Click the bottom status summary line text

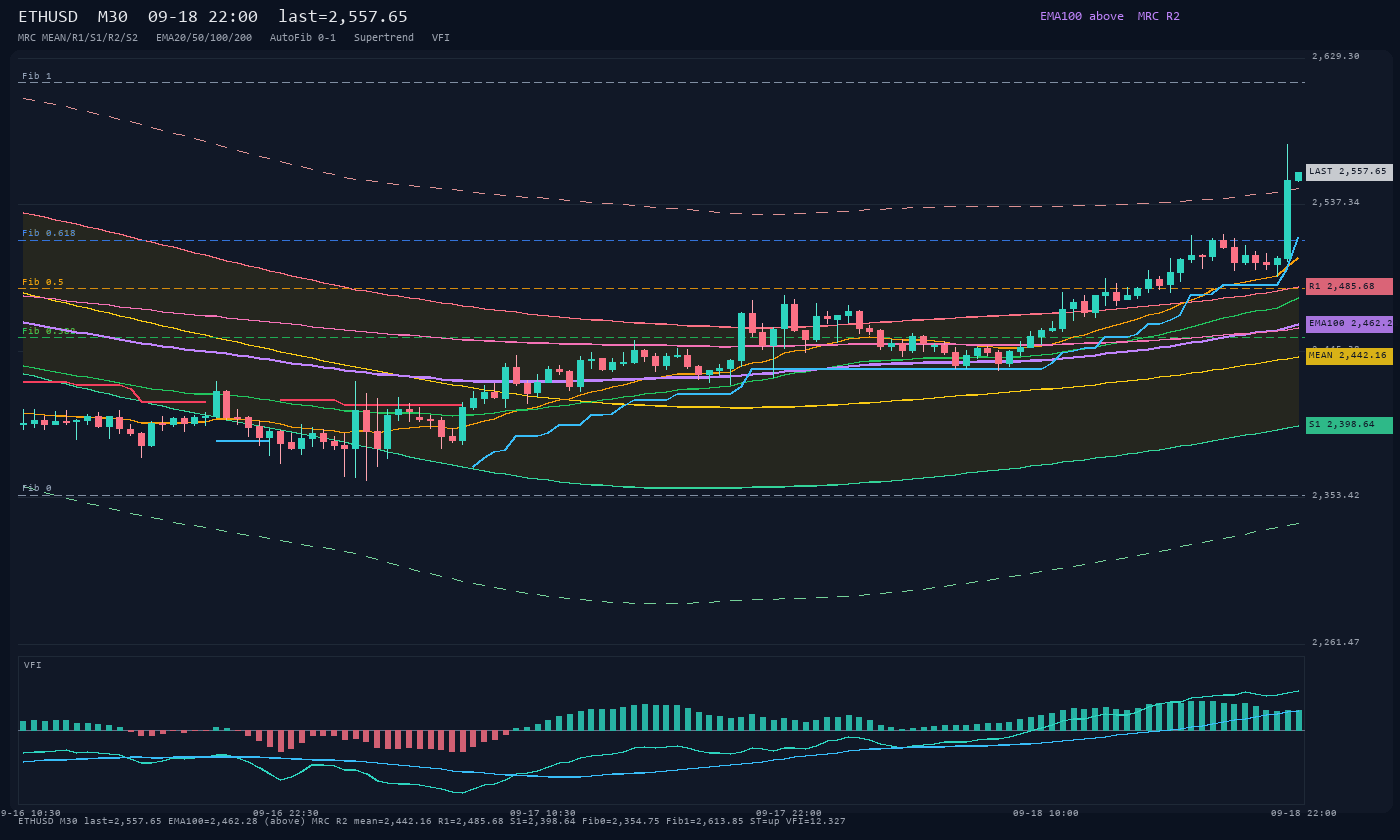432,821
